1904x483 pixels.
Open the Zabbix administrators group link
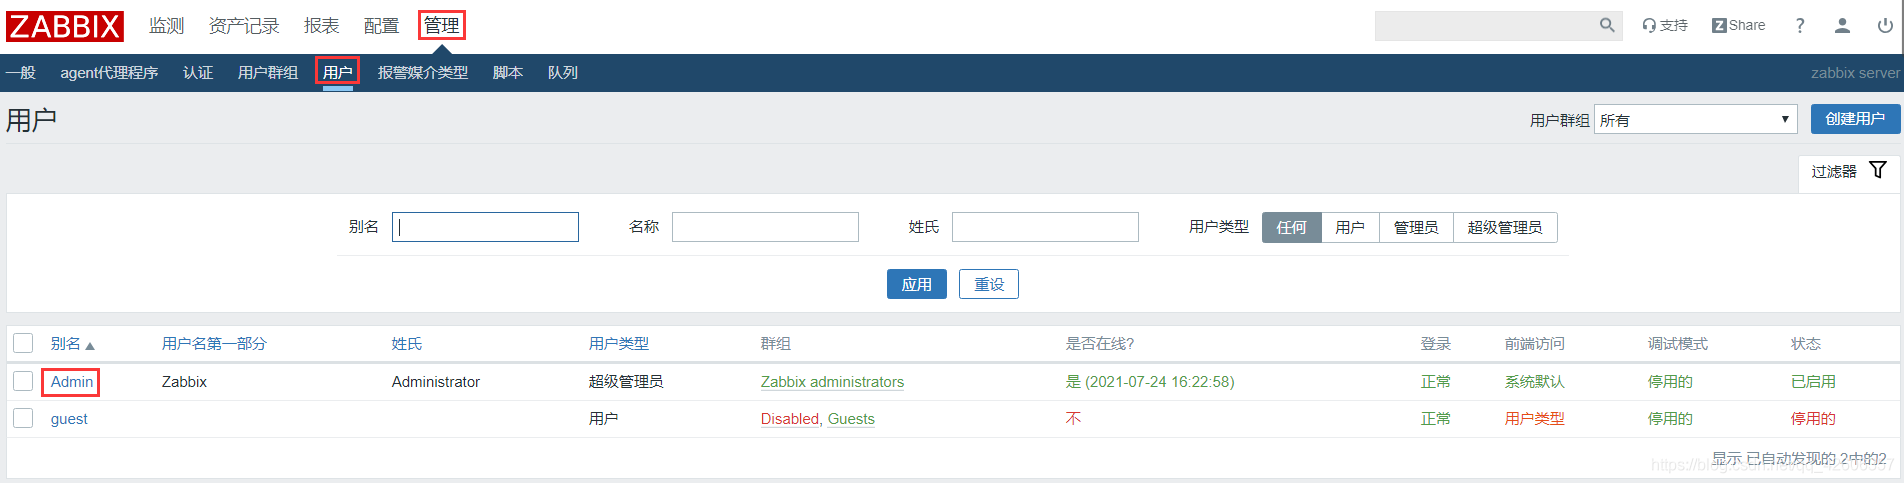point(832,381)
